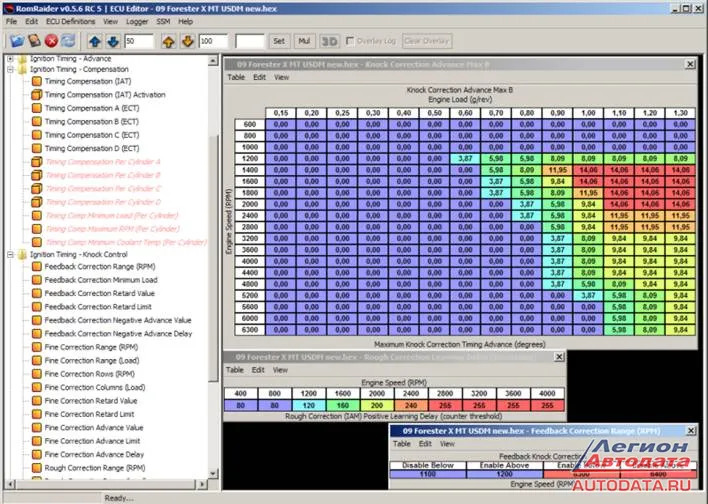Click icon for Feedback Correction Minimum Load
Screen dimensions: 708x504
pyautogui.click(x=37, y=280)
